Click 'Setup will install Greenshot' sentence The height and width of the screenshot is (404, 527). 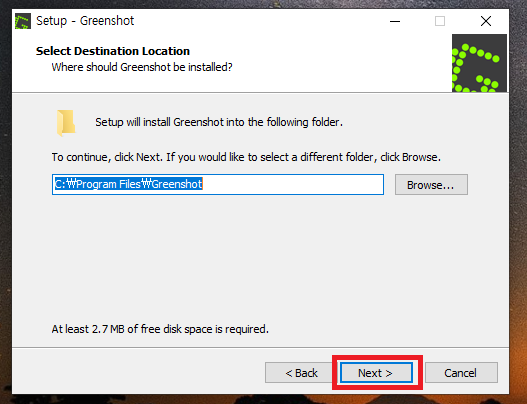(x=219, y=122)
